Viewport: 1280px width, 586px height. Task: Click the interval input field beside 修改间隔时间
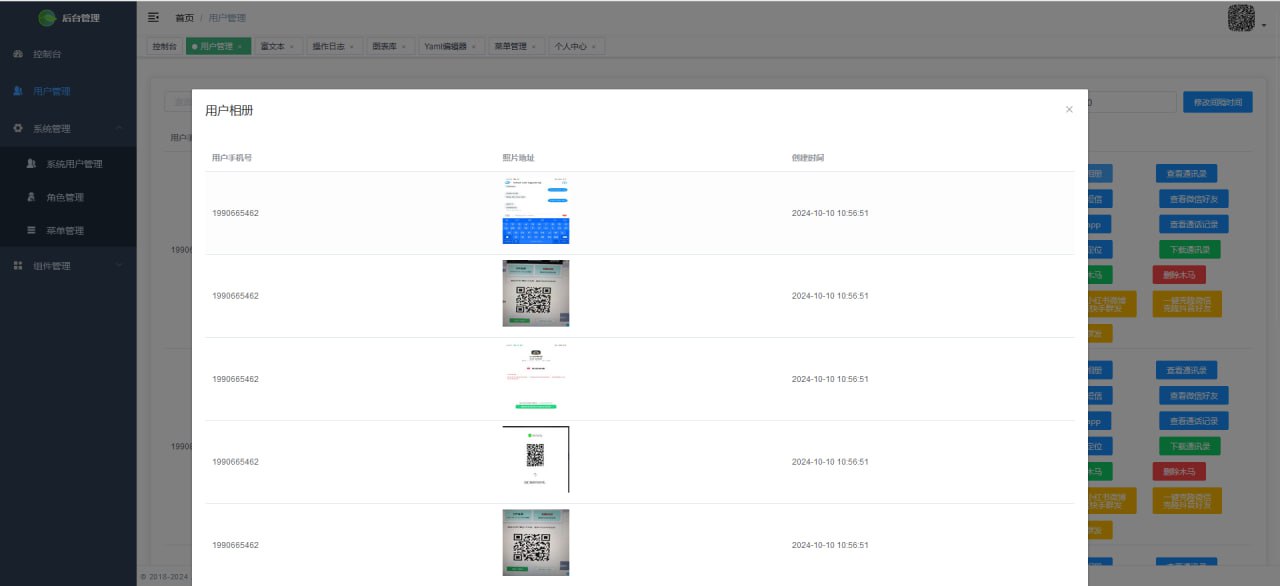coord(1131,102)
